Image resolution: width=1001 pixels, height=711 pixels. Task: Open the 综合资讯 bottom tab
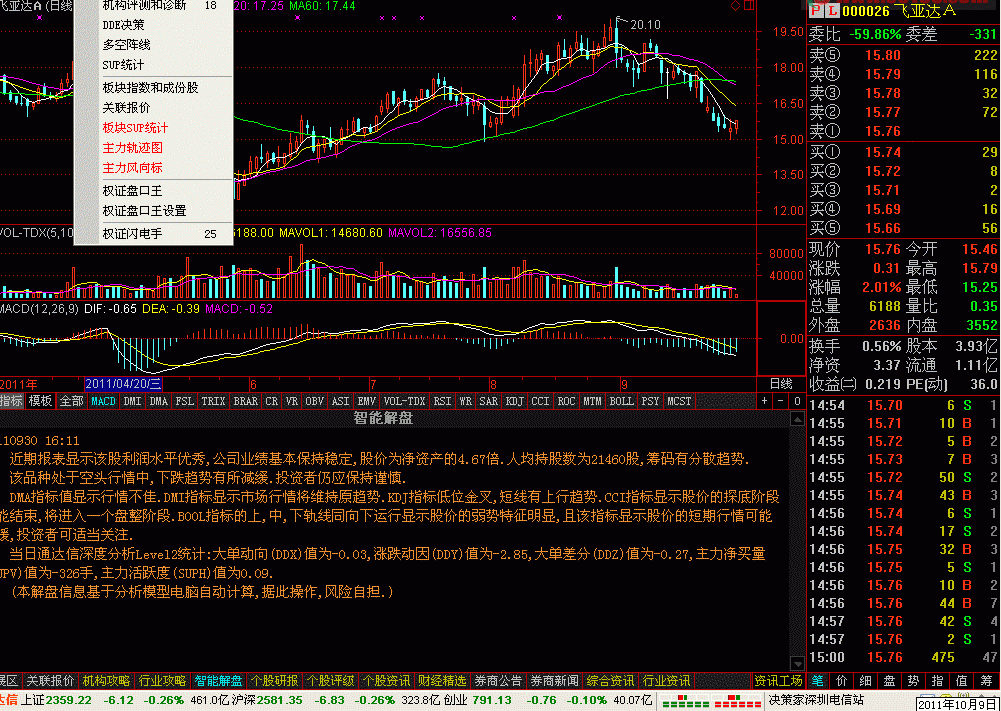click(x=611, y=681)
